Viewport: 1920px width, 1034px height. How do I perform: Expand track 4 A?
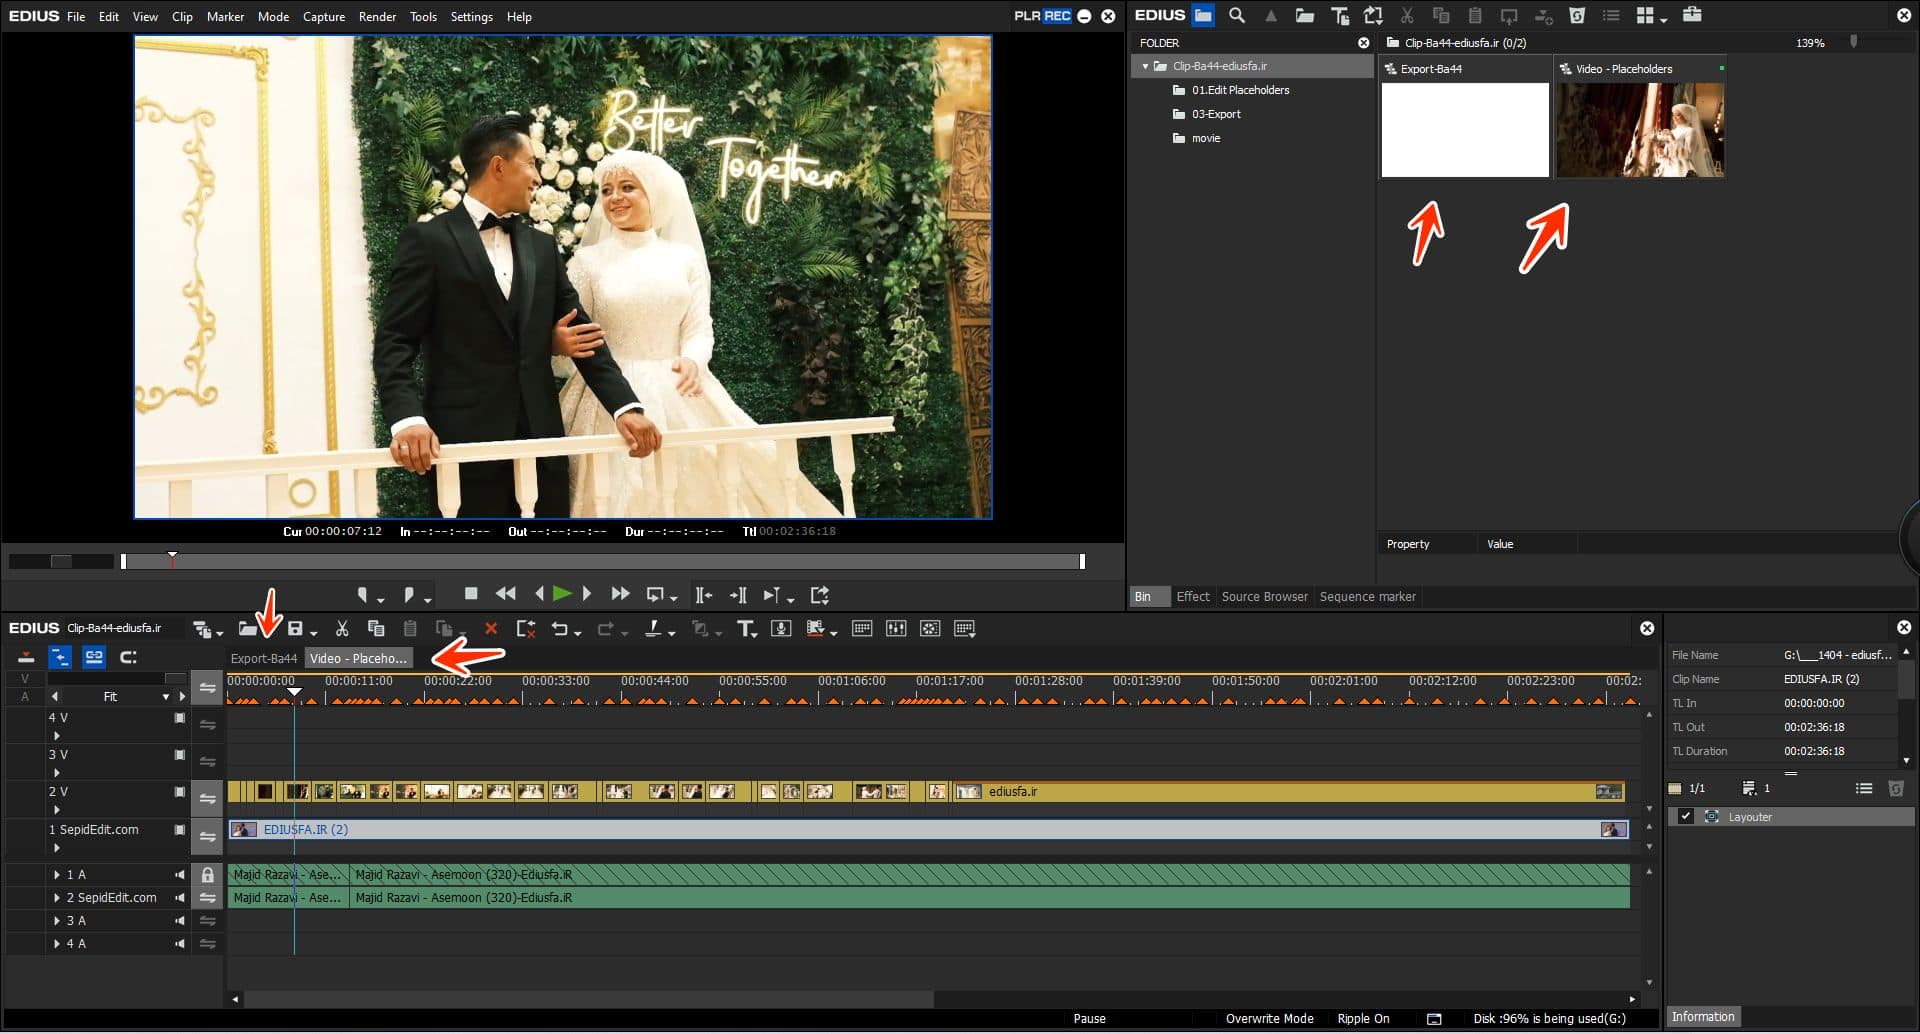pyautogui.click(x=57, y=944)
